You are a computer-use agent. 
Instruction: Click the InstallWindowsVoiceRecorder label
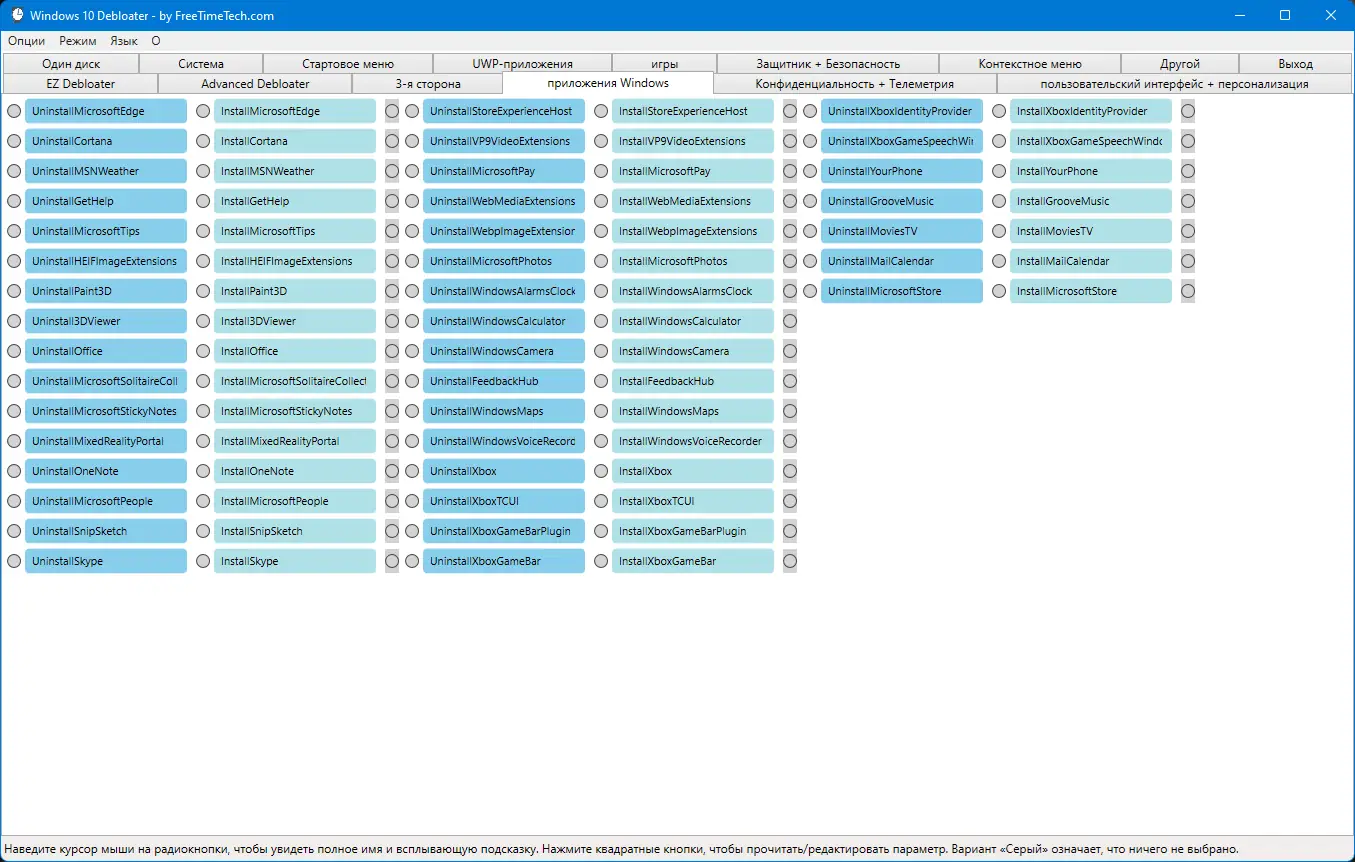(693, 441)
